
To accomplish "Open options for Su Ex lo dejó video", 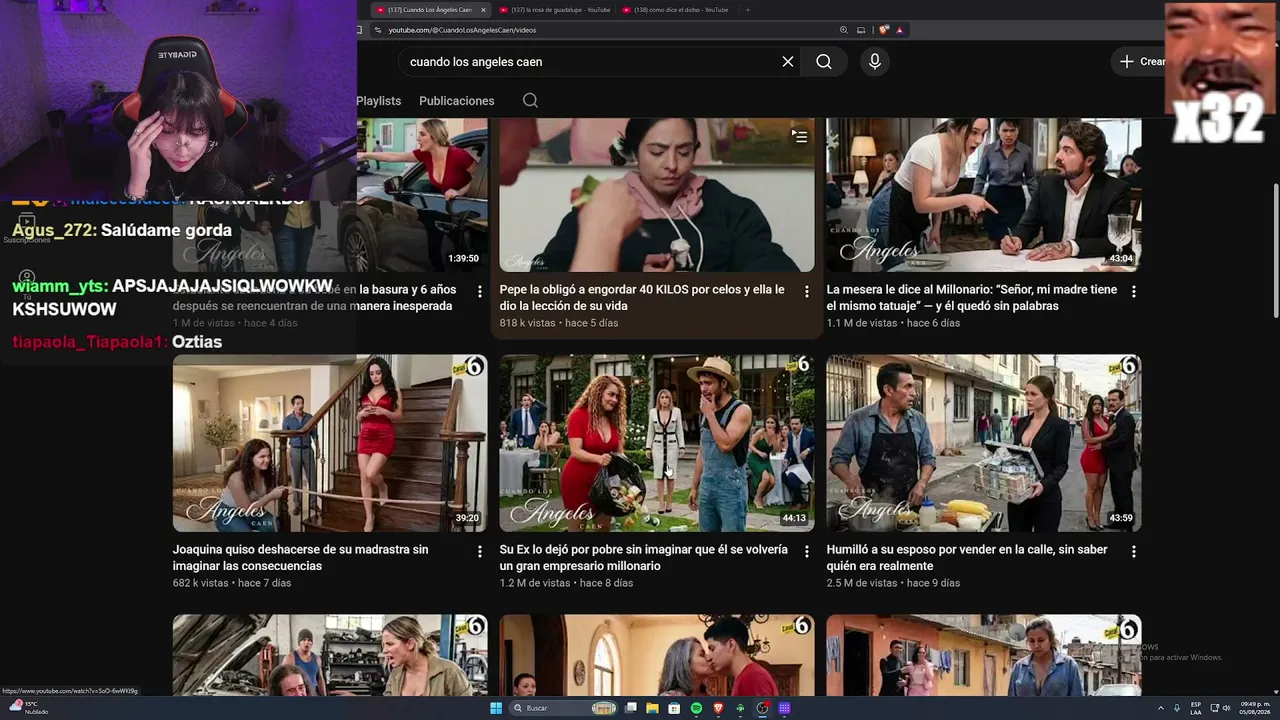I will tap(807, 552).
